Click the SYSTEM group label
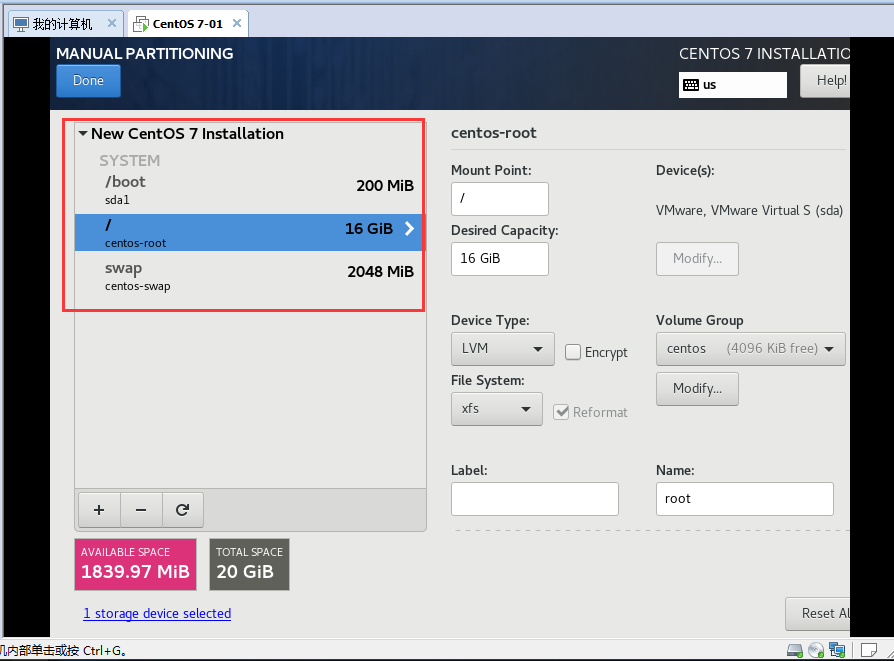The height and width of the screenshot is (661, 894). 129,161
